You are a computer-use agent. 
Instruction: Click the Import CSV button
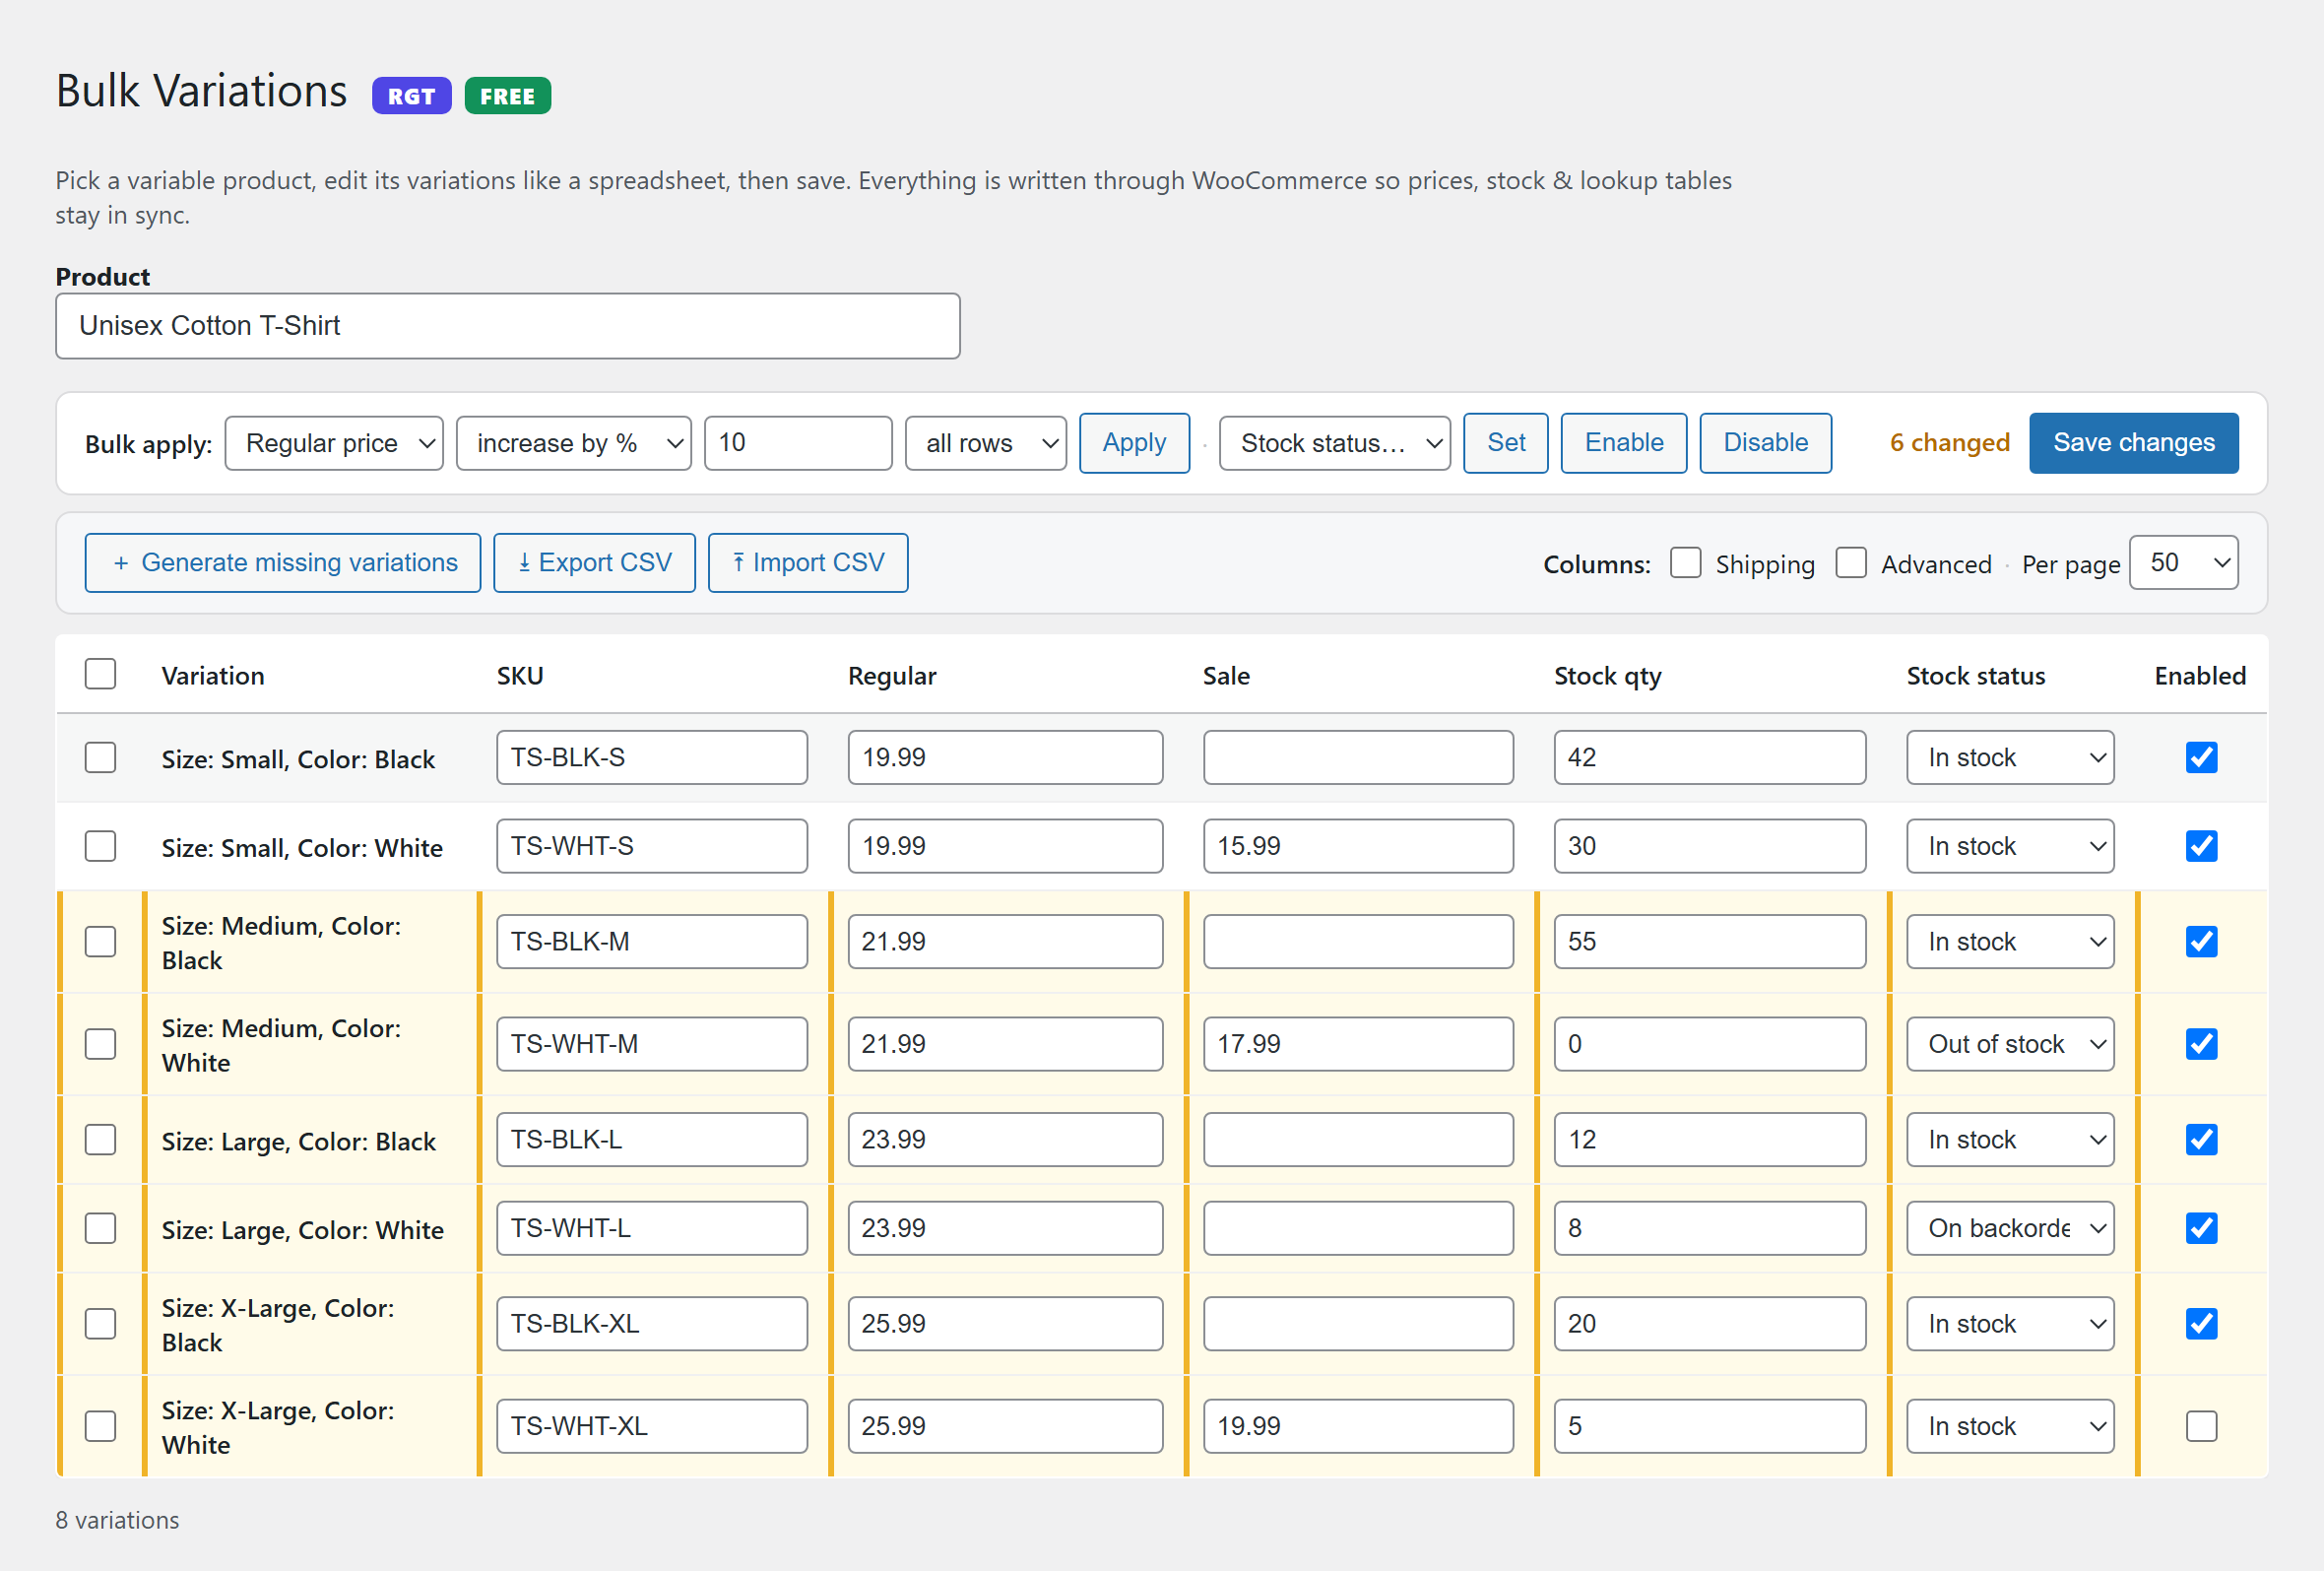click(808, 563)
